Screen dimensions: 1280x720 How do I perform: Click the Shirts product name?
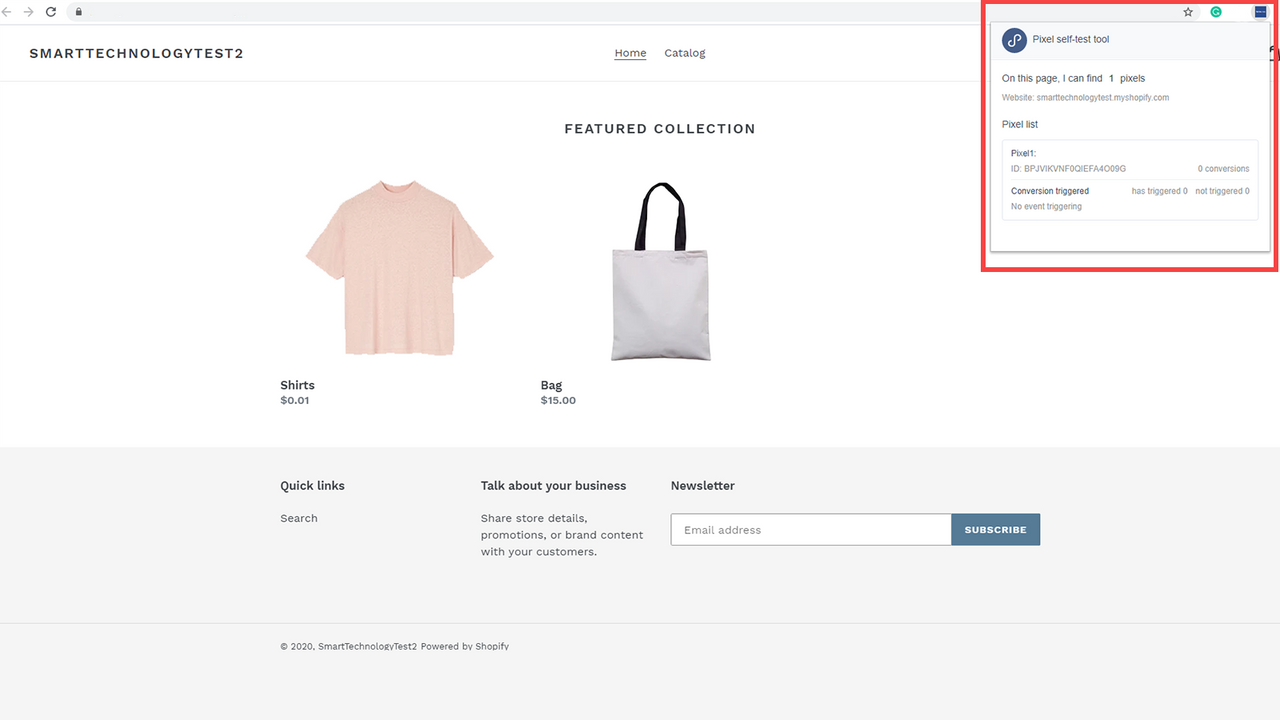click(297, 385)
